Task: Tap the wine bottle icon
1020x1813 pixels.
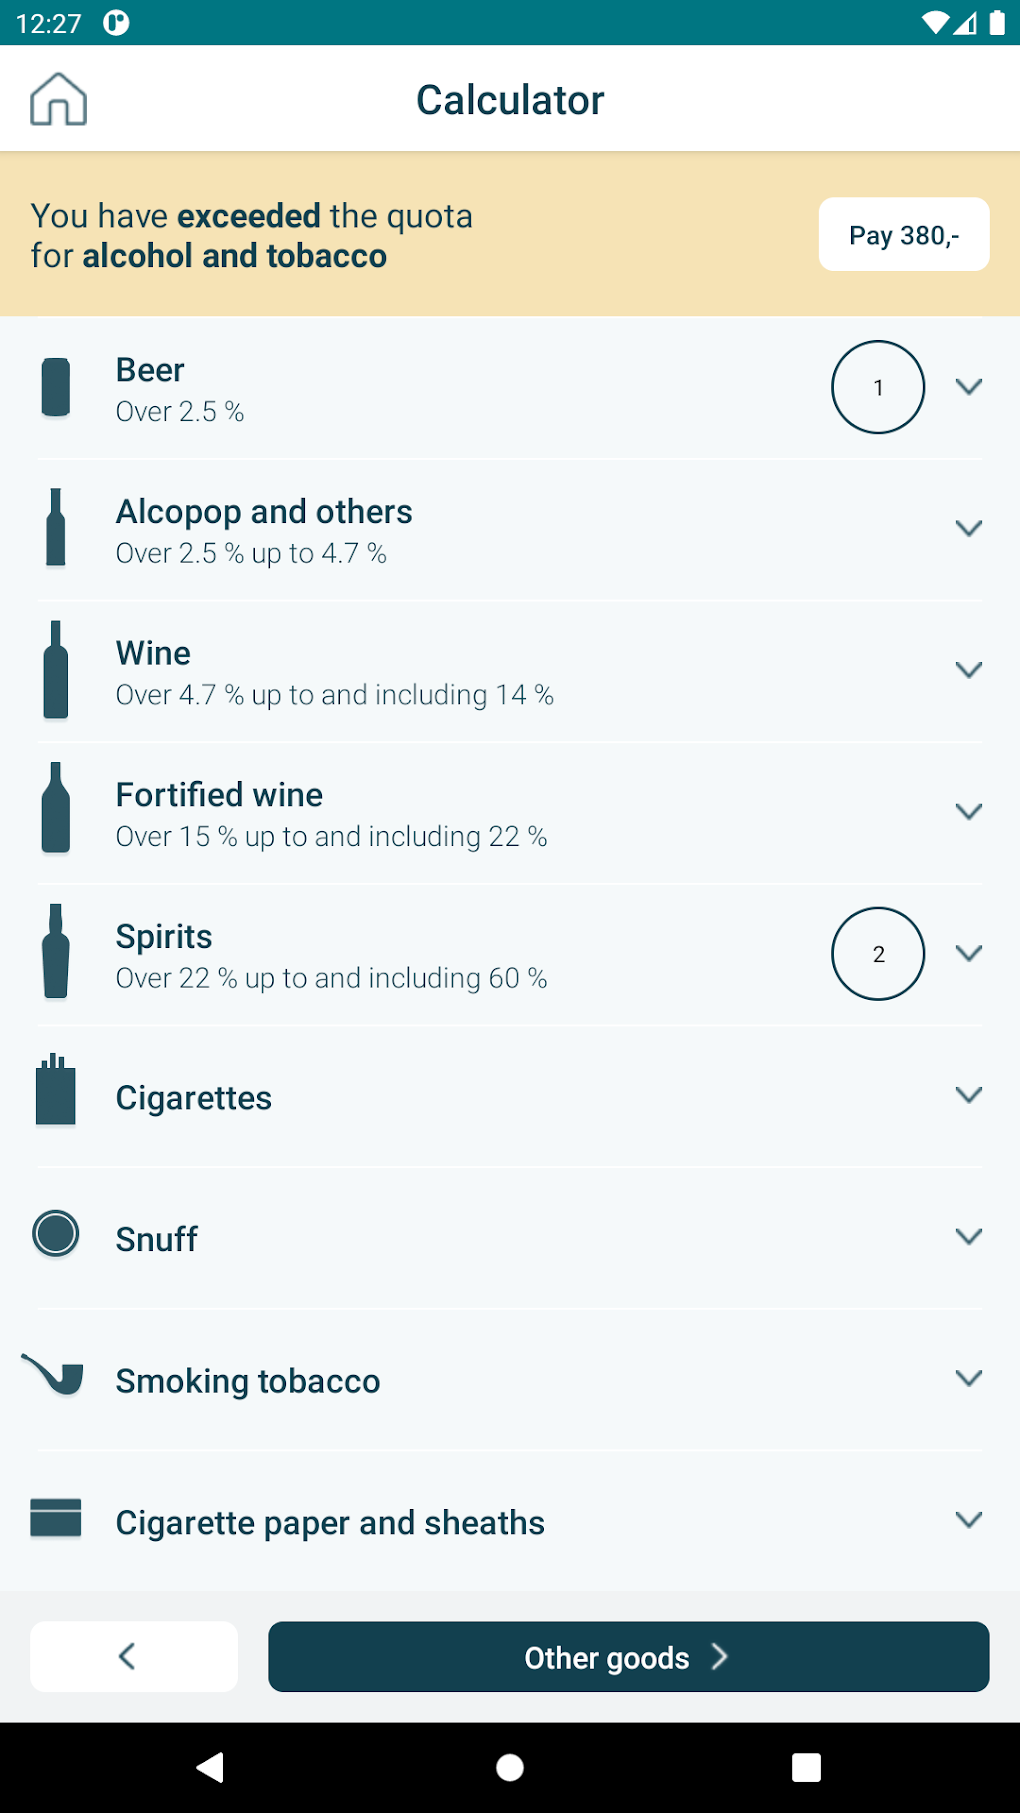Action: click(x=56, y=670)
